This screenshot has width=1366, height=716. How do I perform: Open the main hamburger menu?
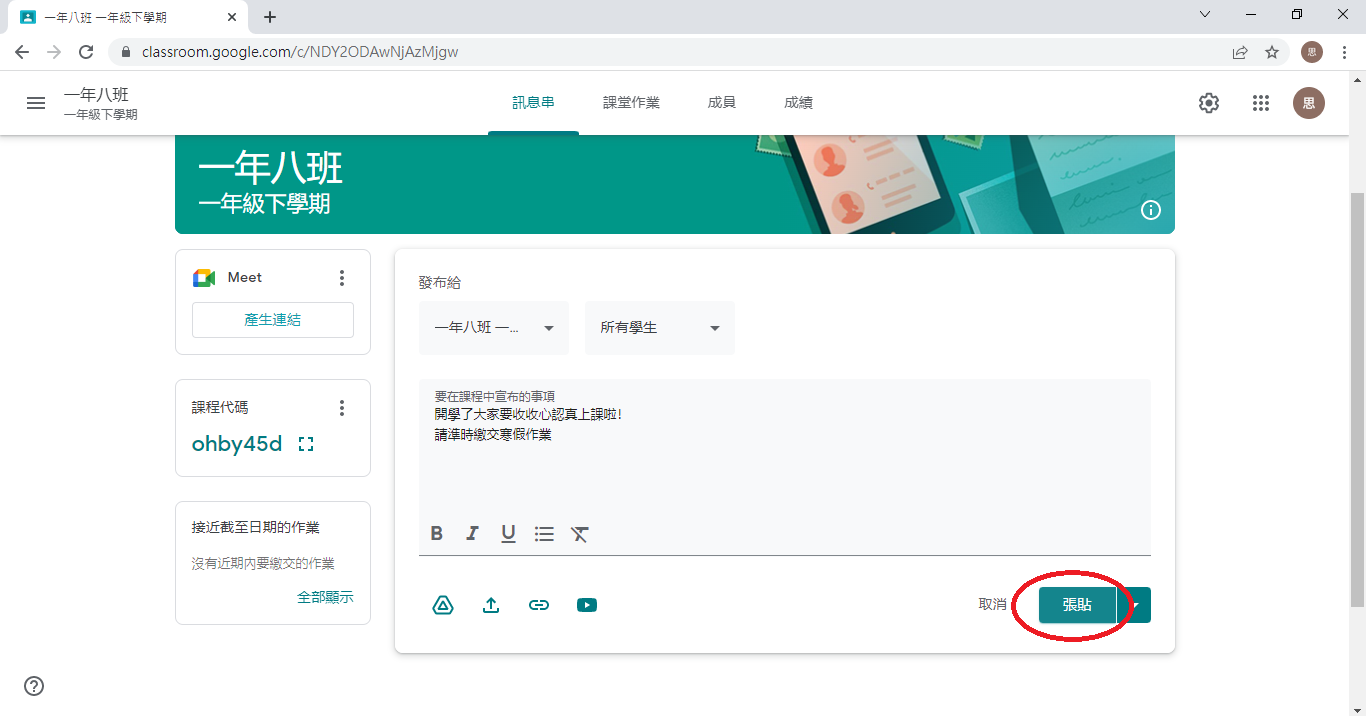pyautogui.click(x=36, y=103)
